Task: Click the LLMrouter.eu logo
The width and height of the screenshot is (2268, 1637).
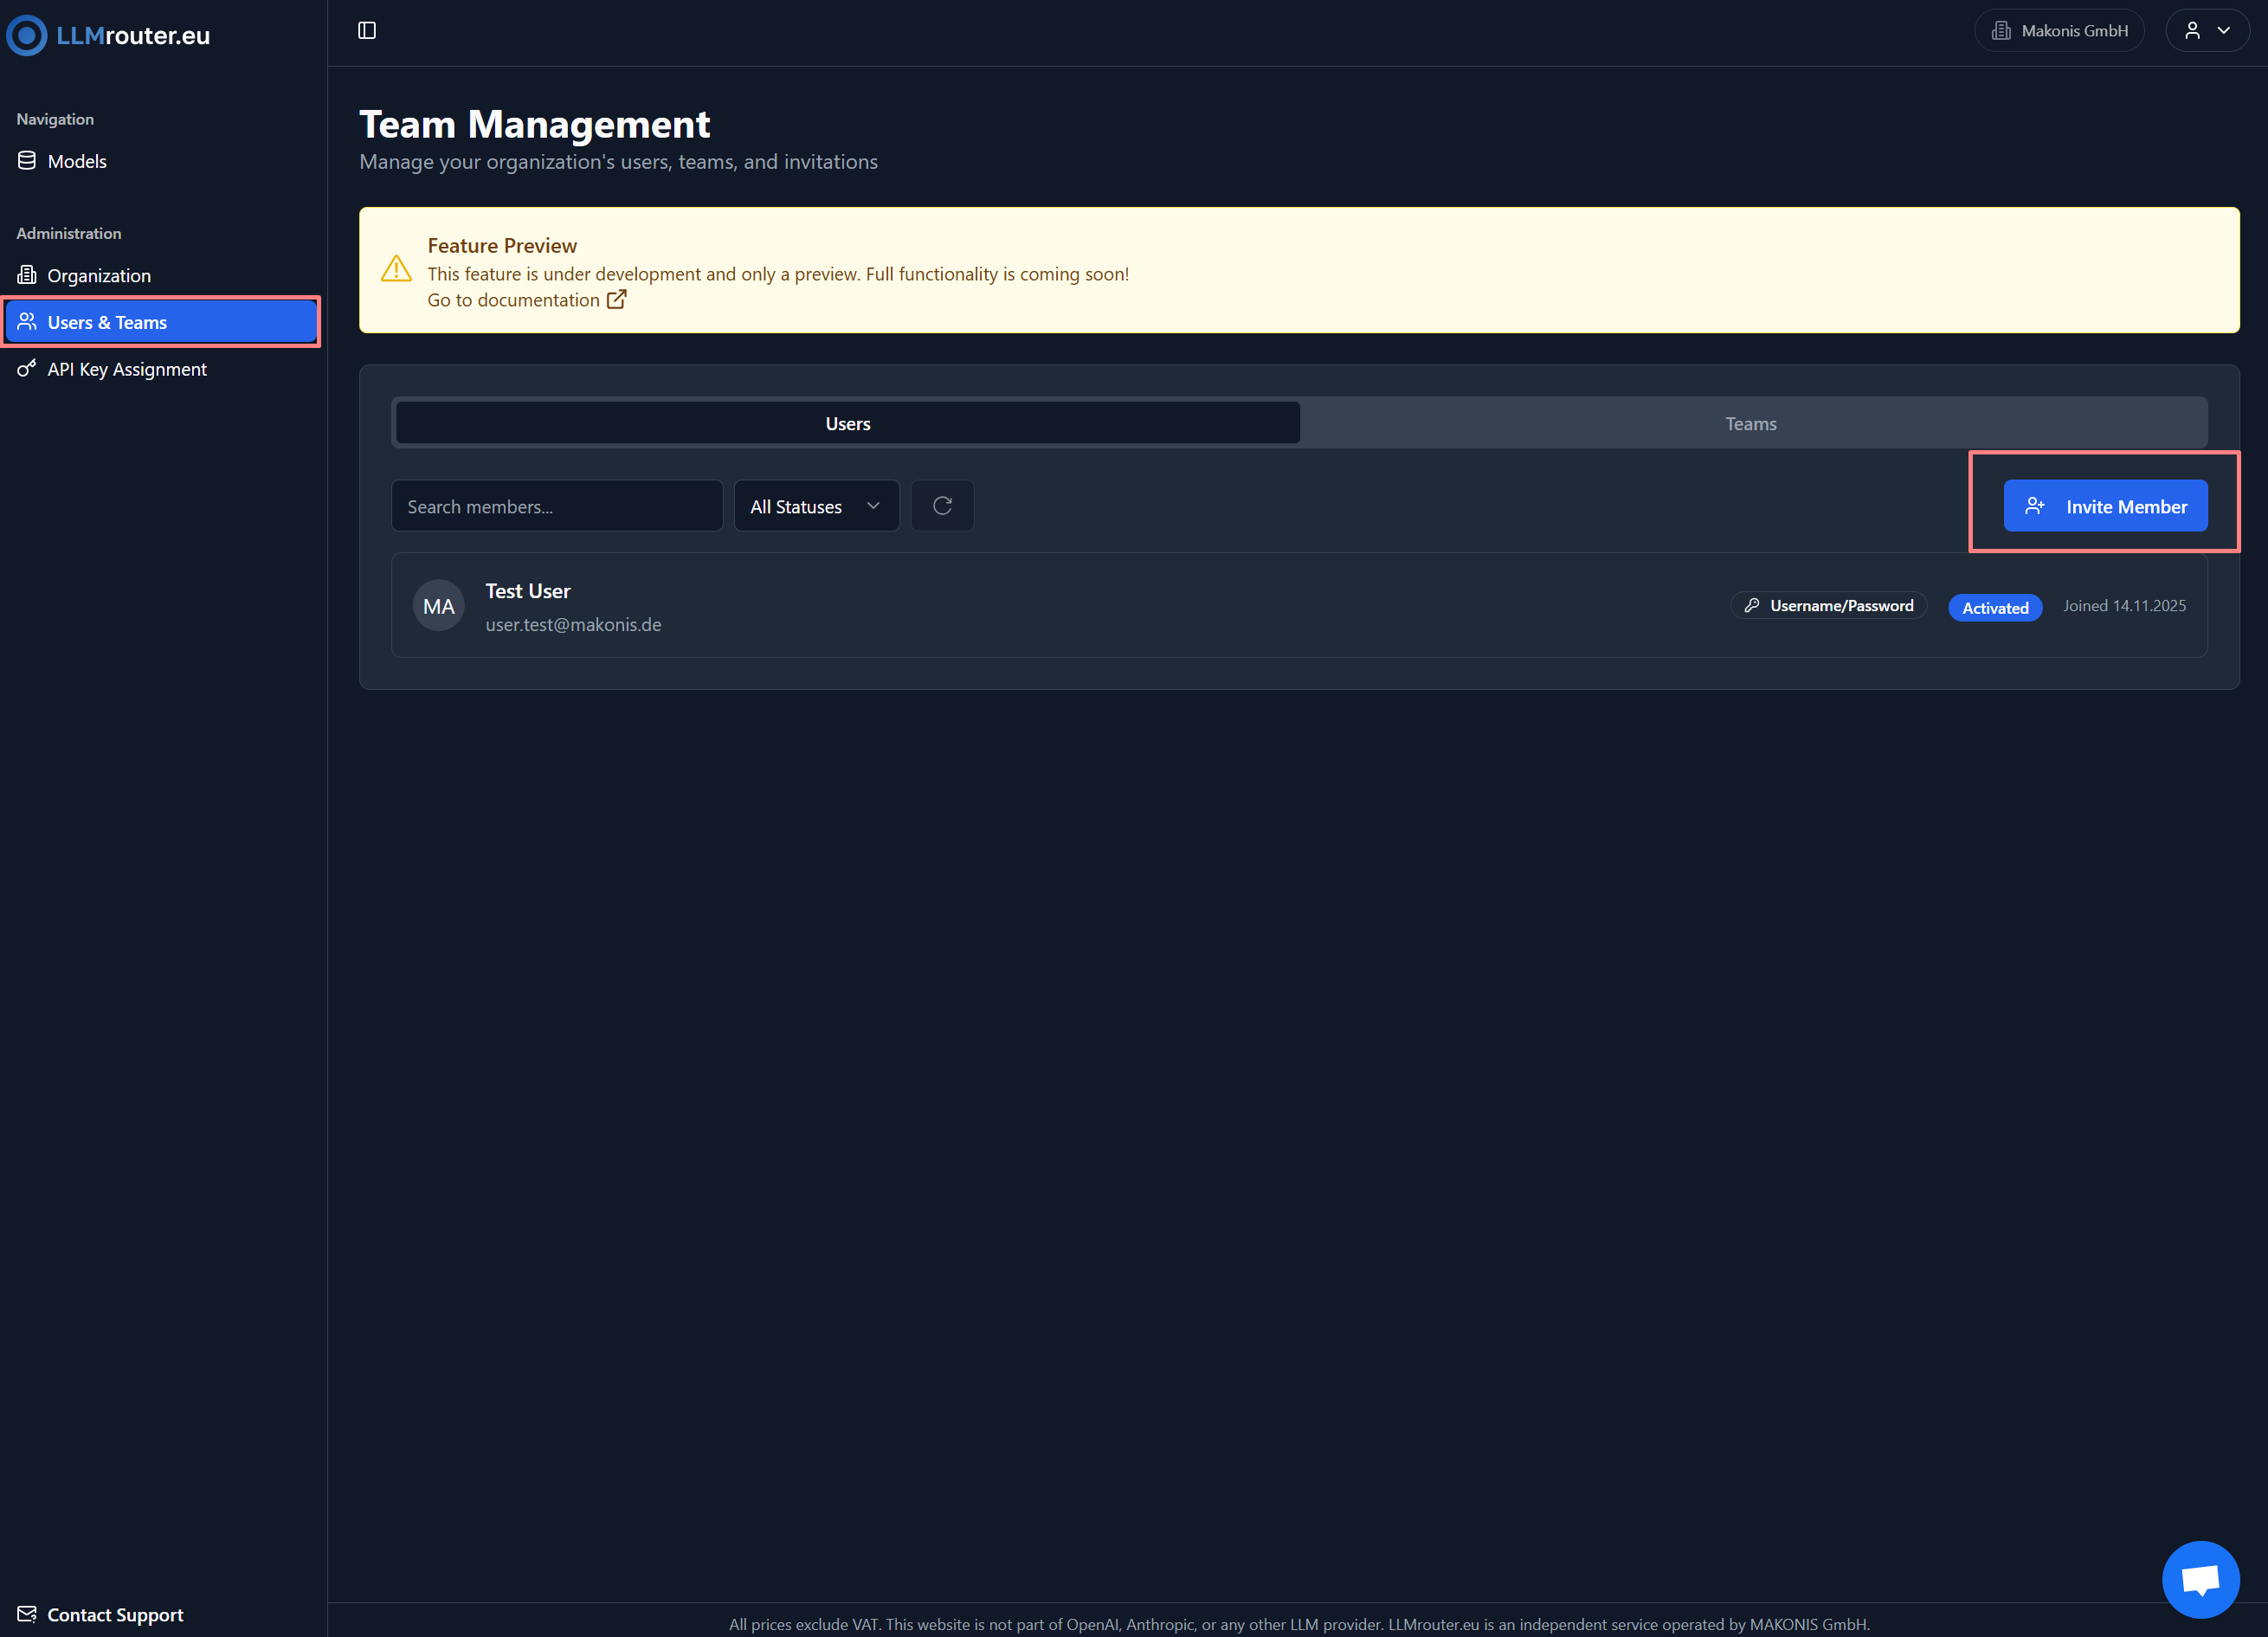Action: pyautogui.click(x=106, y=35)
